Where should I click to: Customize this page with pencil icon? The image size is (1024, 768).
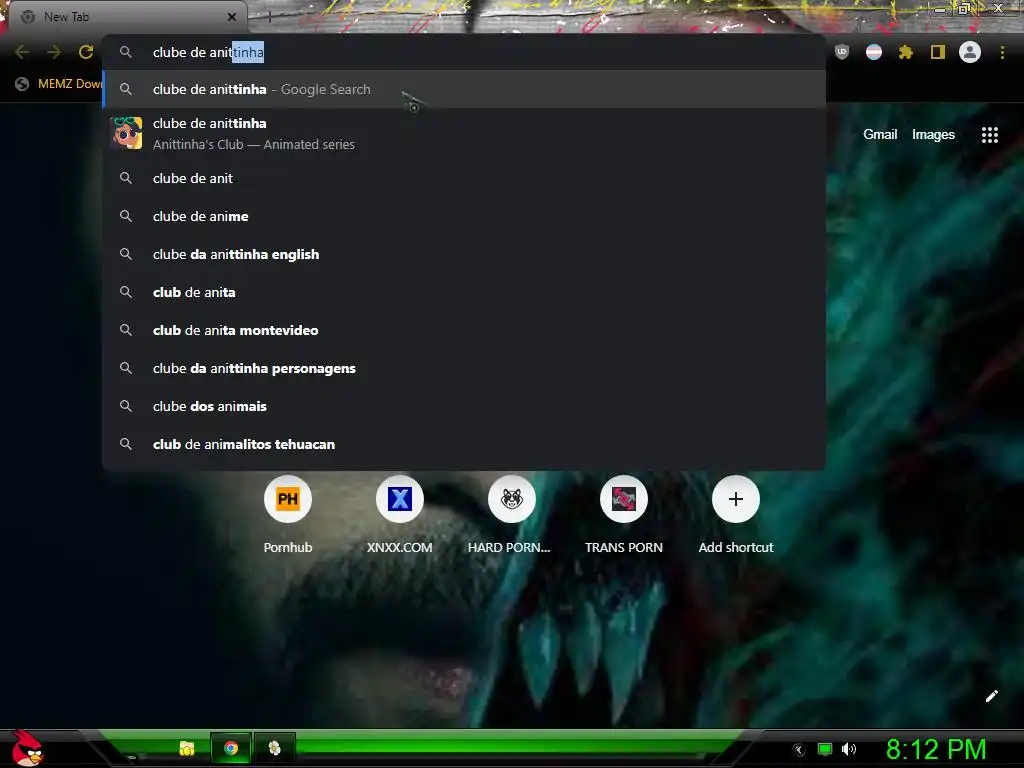coord(991,696)
